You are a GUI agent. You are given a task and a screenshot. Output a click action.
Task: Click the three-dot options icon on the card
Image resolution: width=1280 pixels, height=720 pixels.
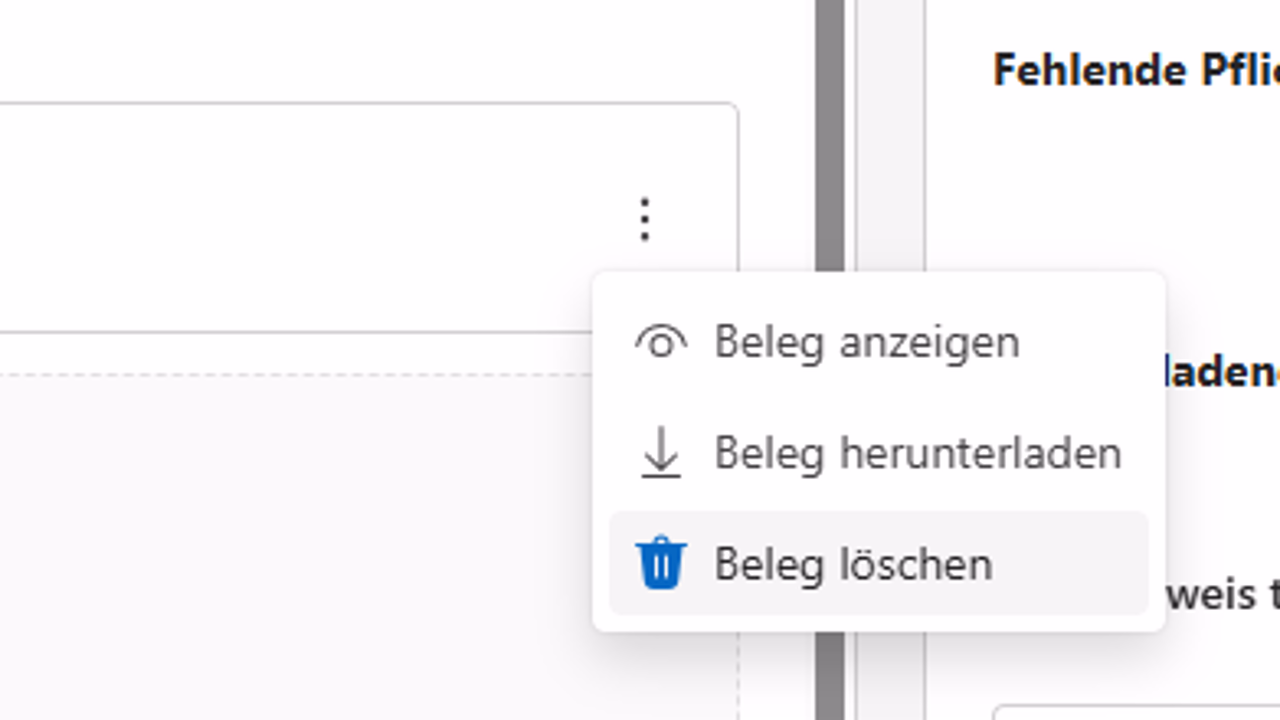(645, 219)
